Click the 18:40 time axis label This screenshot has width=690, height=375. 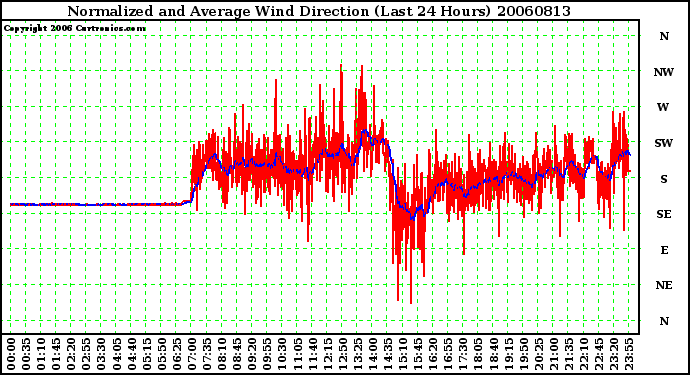[493, 354]
